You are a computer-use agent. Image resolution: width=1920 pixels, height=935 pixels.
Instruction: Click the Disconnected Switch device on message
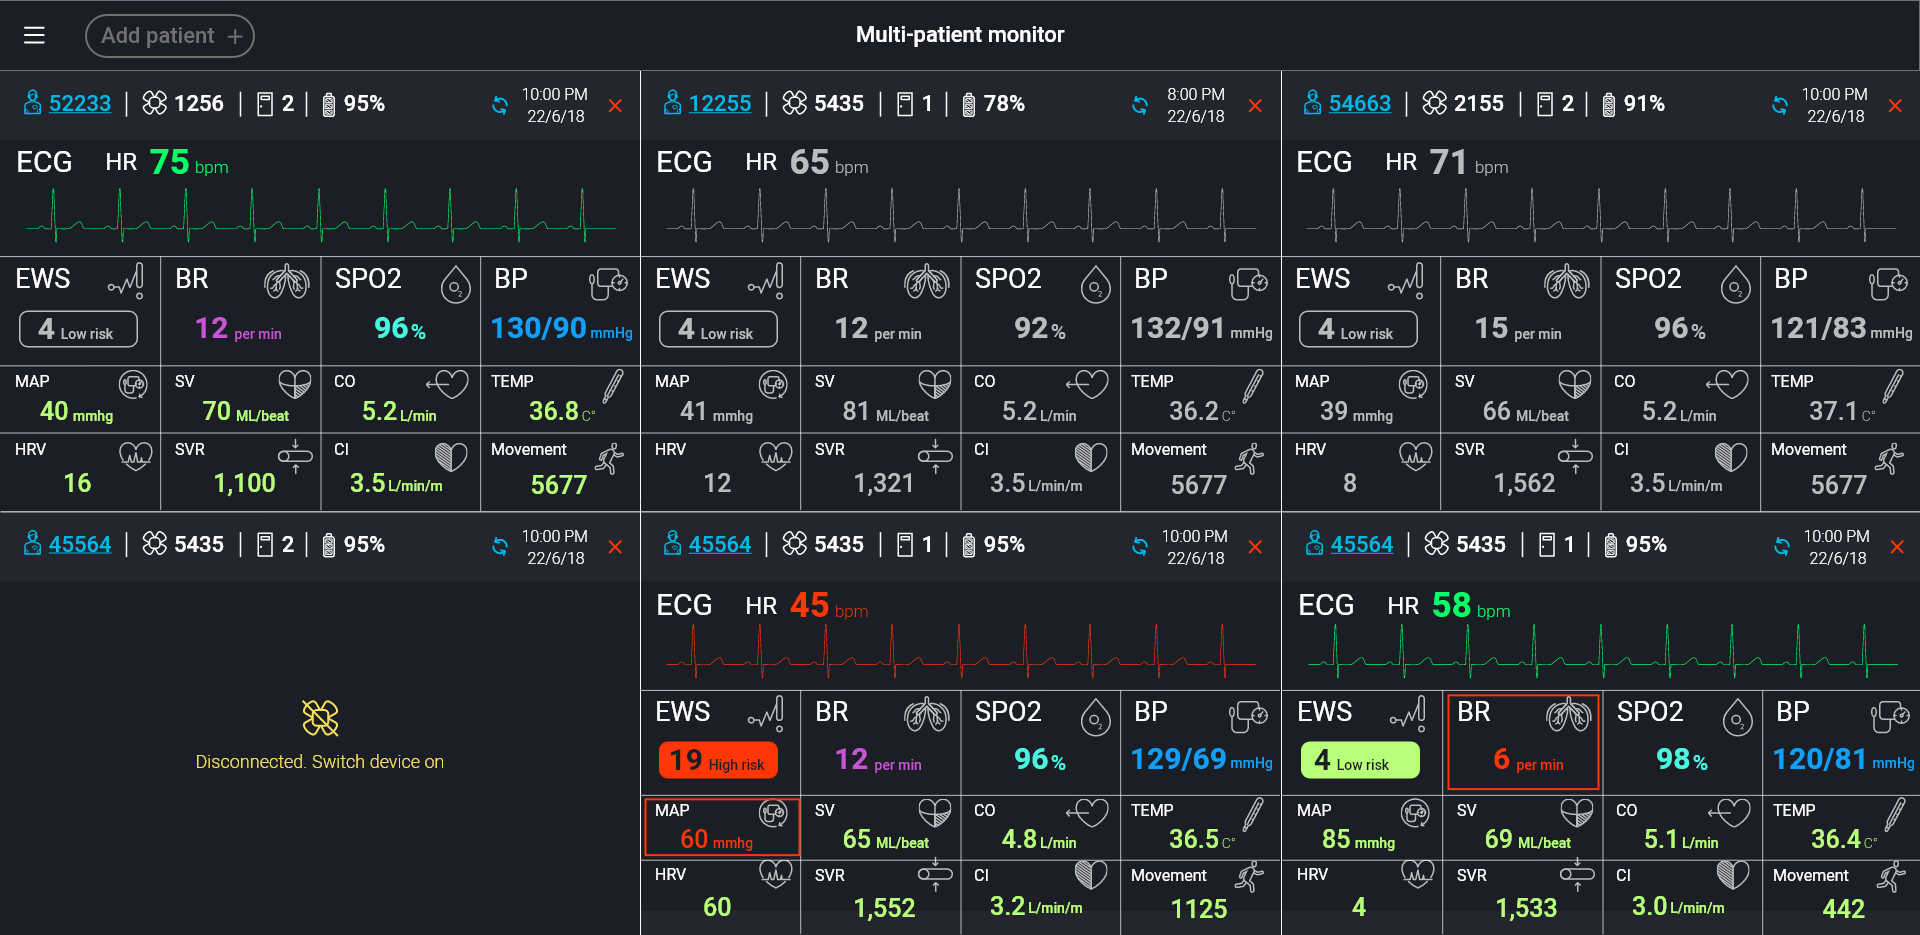[x=319, y=761]
